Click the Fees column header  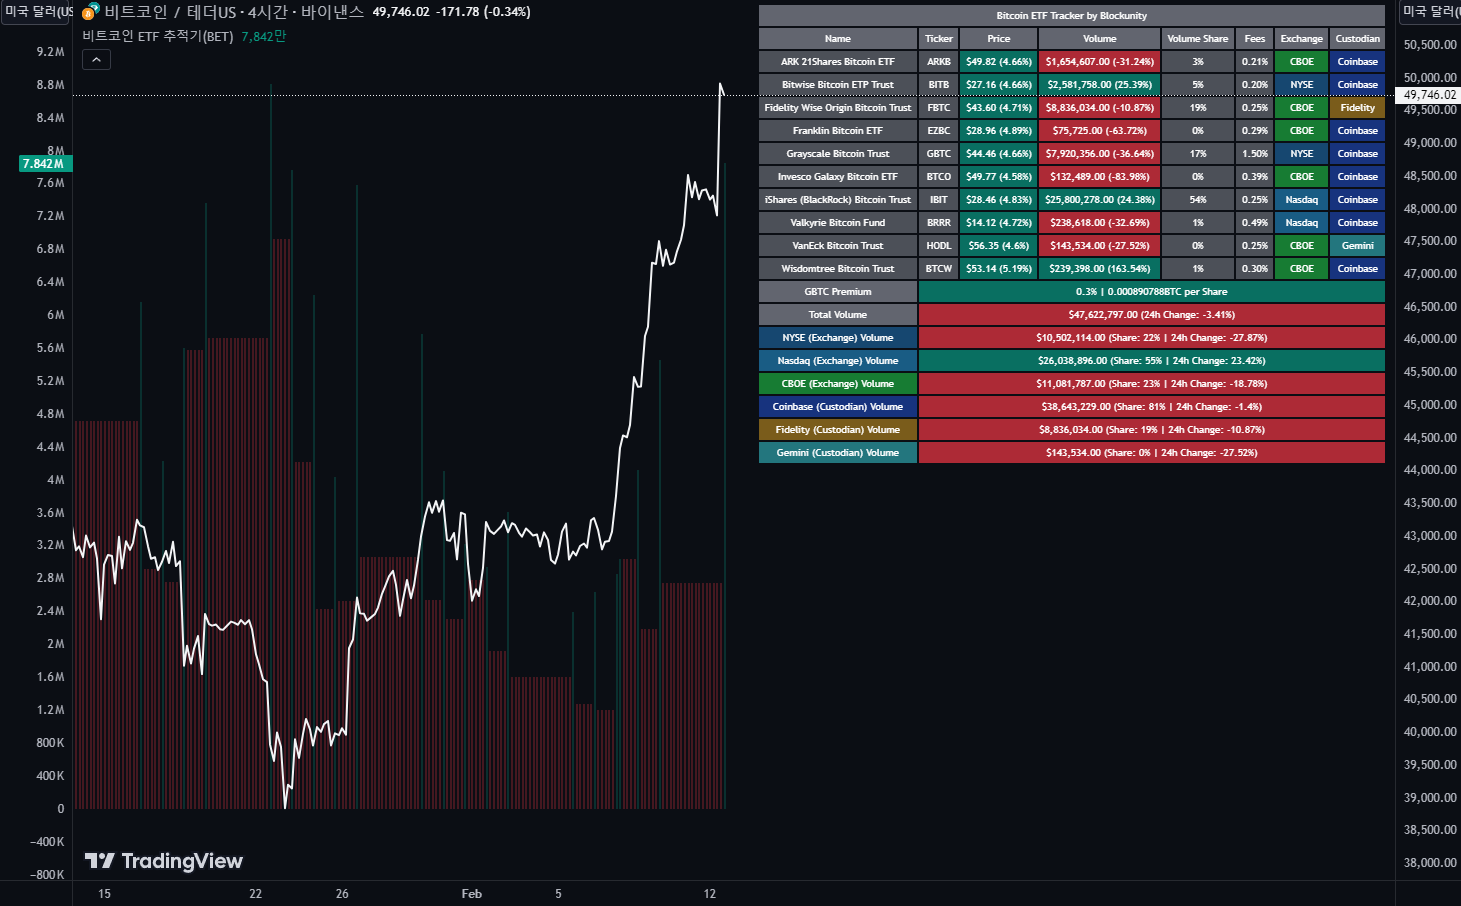tap(1255, 39)
